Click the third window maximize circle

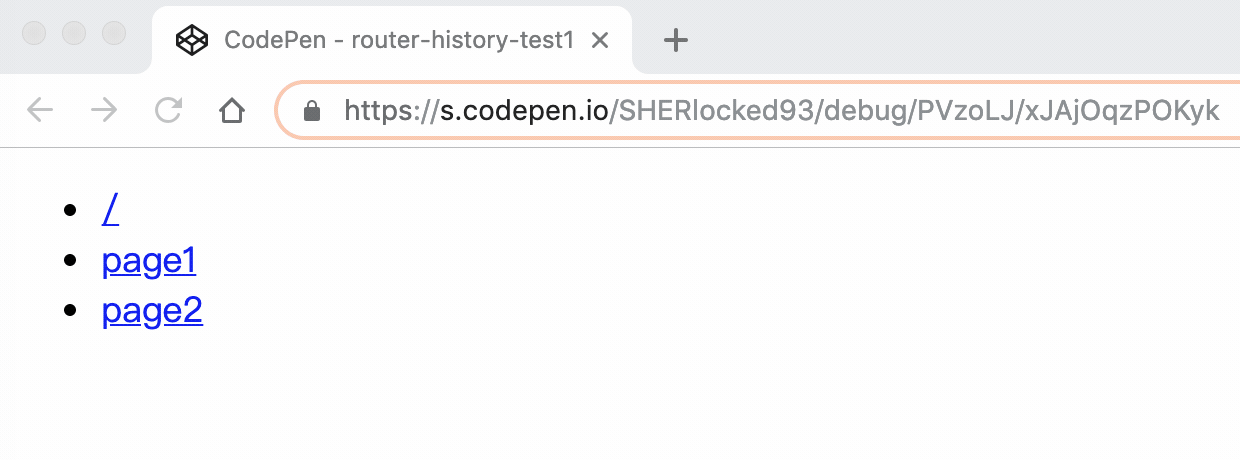click(x=114, y=33)
